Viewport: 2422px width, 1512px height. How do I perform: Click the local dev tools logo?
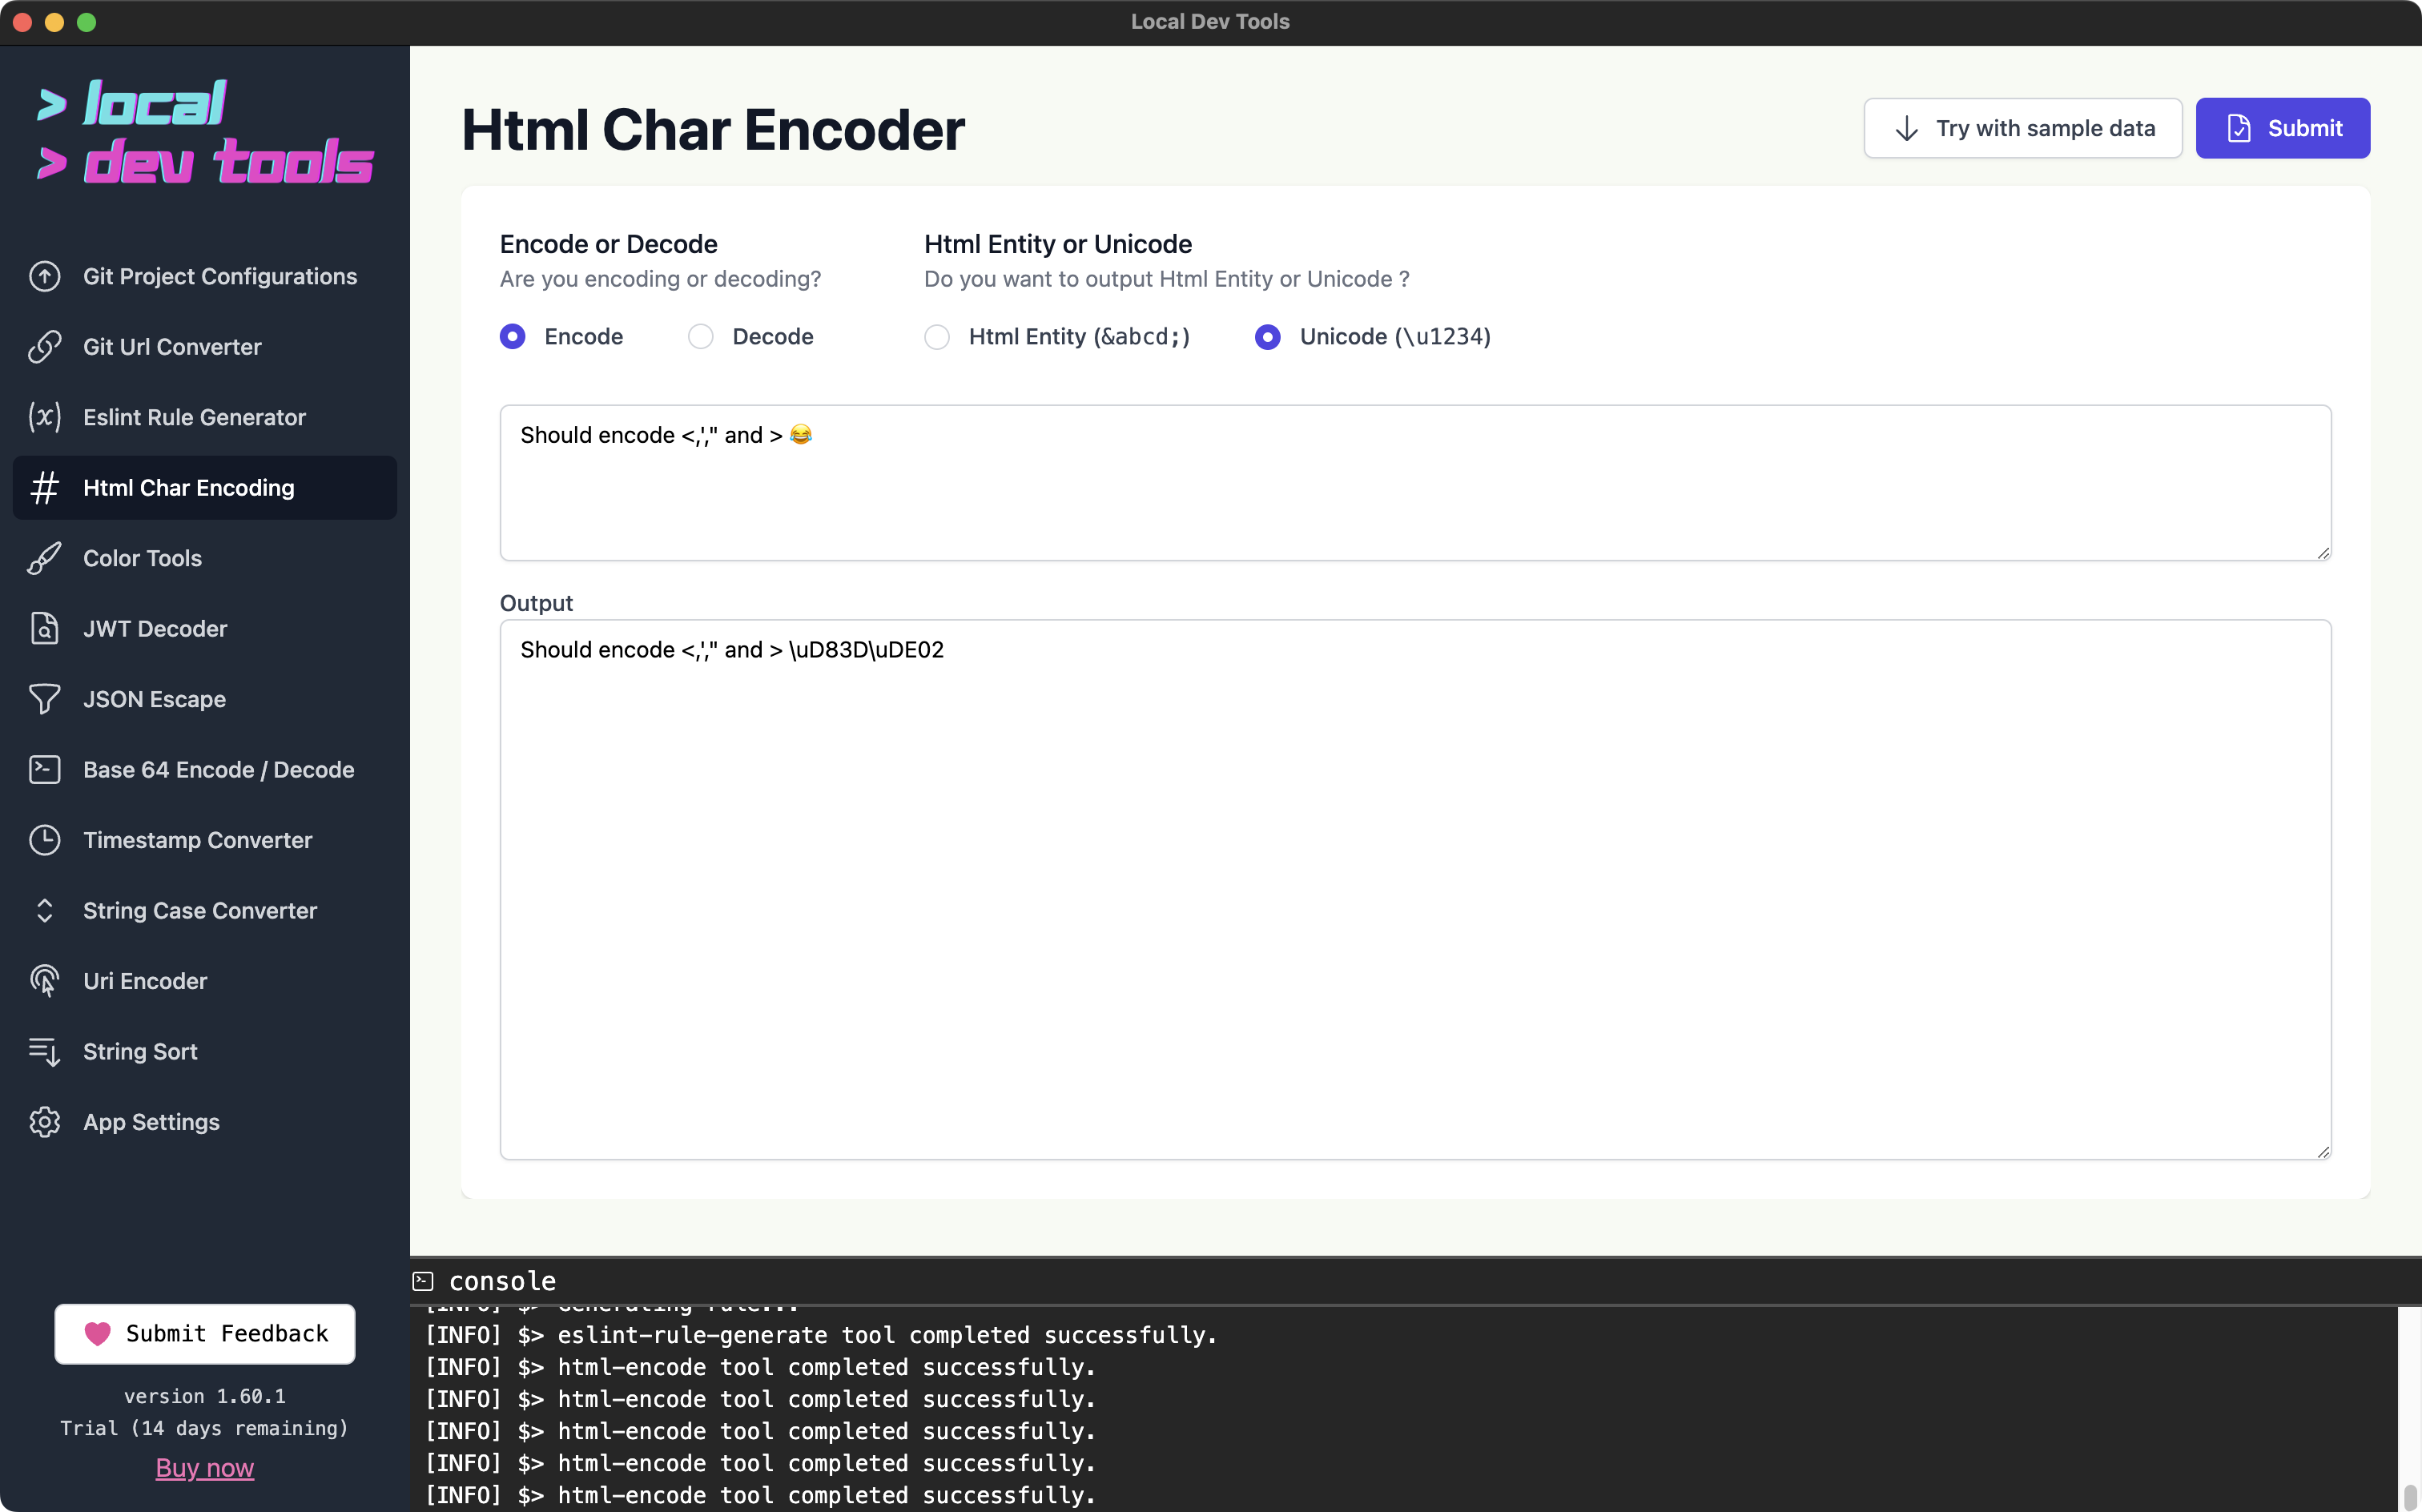click(205, 132)
